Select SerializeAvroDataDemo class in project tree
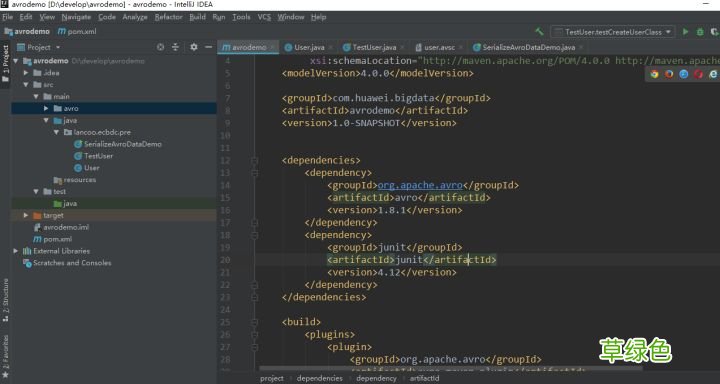720x384 pixels. tap(118, 144)
